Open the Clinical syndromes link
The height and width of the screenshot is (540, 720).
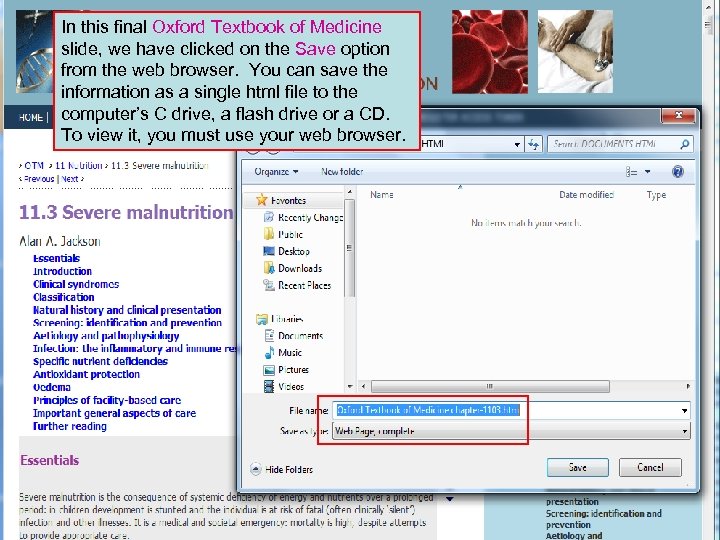click(76, 284)
